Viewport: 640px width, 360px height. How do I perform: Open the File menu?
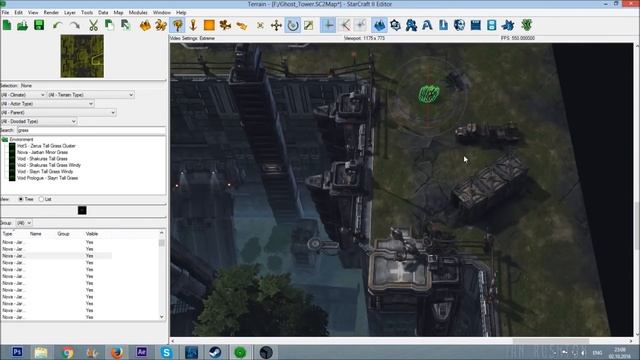5,13
